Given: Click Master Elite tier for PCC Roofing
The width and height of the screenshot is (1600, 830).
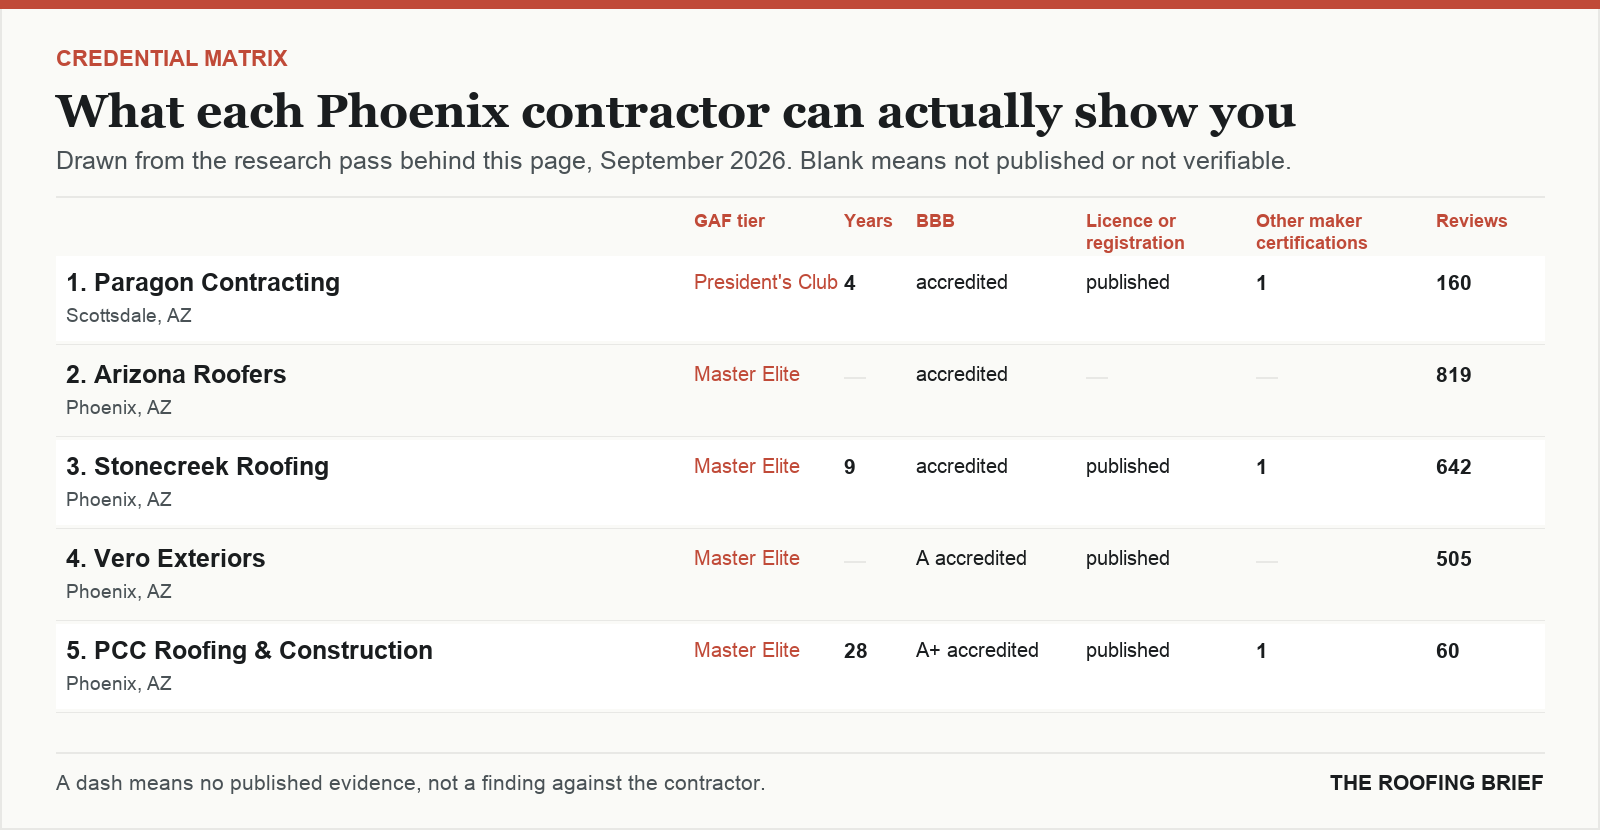Looking at the screenshot, I should (747, 651).
